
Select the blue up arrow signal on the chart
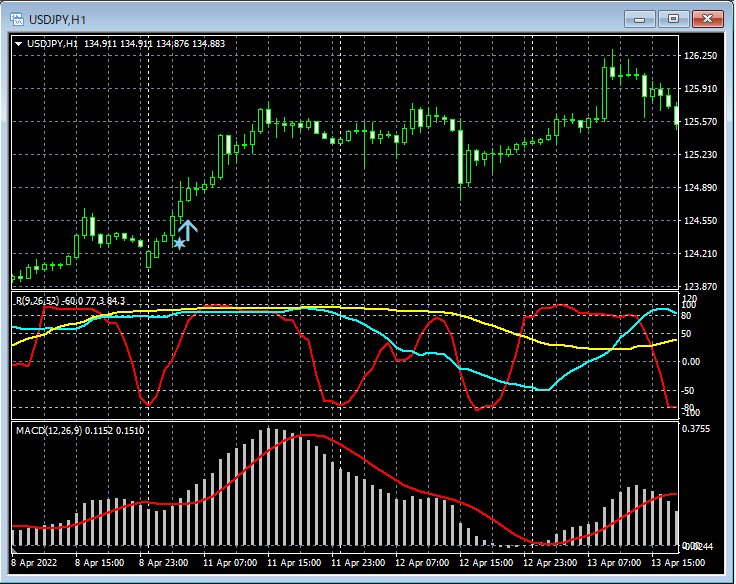(188, 229)
